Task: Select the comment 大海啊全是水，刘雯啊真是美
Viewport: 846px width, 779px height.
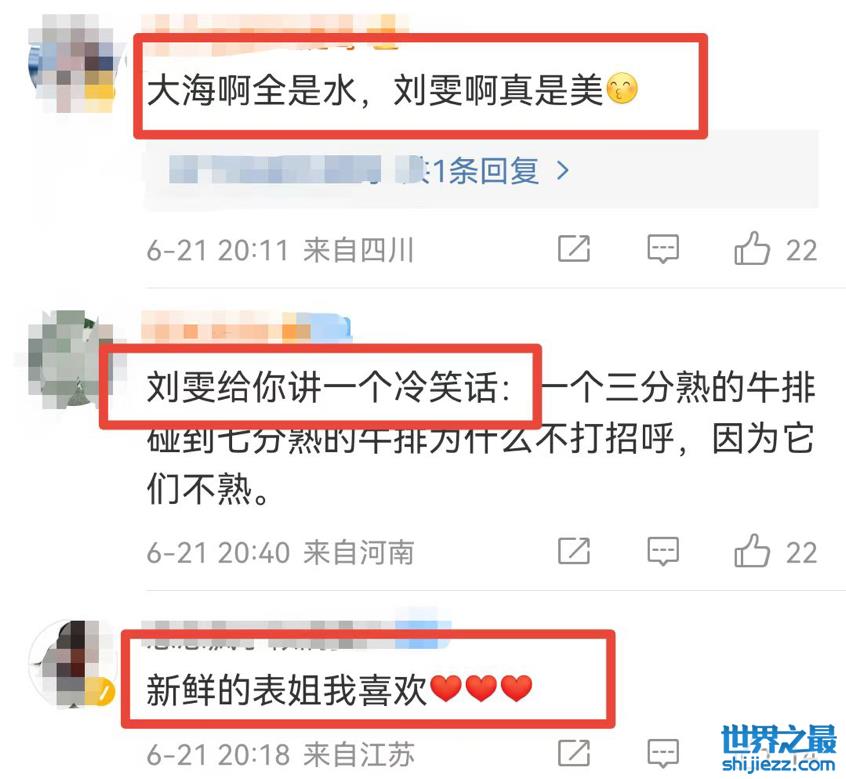Action: point(392,89)
